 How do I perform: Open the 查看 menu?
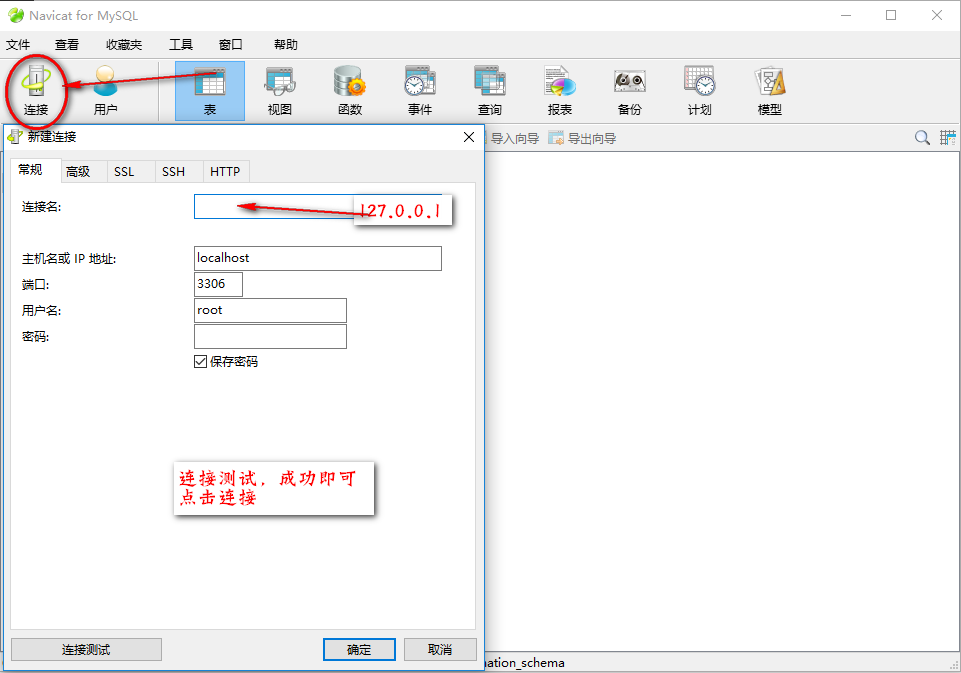point(67,45)
